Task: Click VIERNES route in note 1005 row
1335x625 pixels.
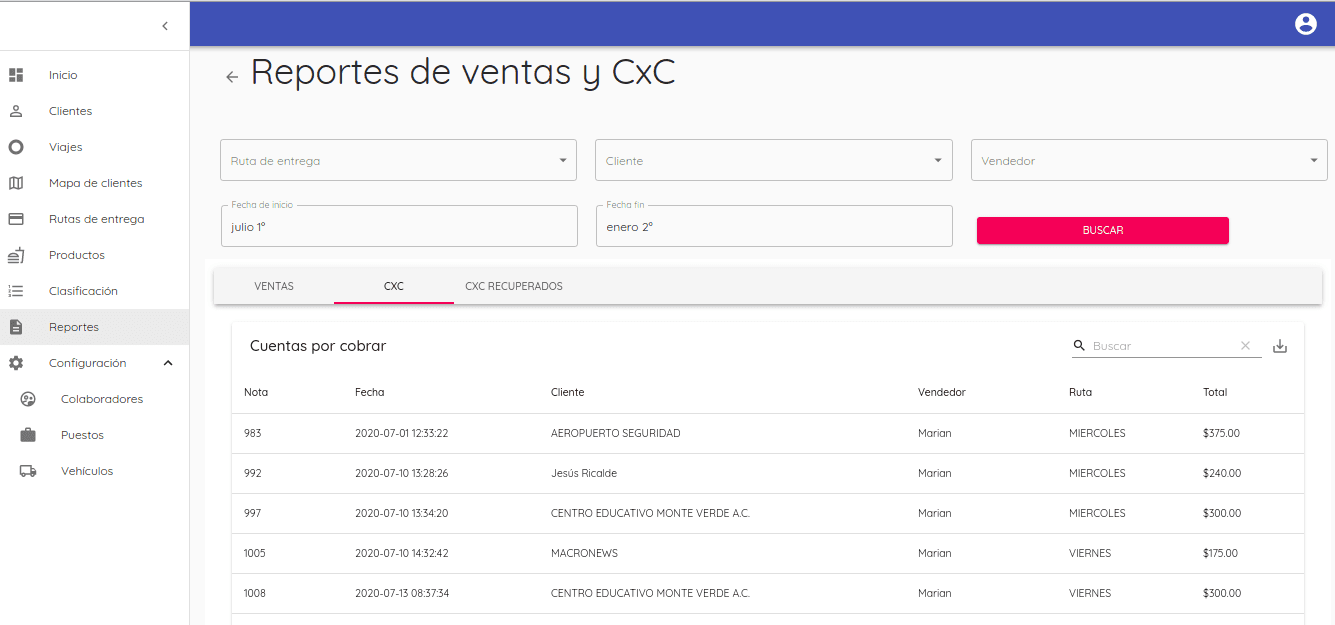Action: 1090,553
